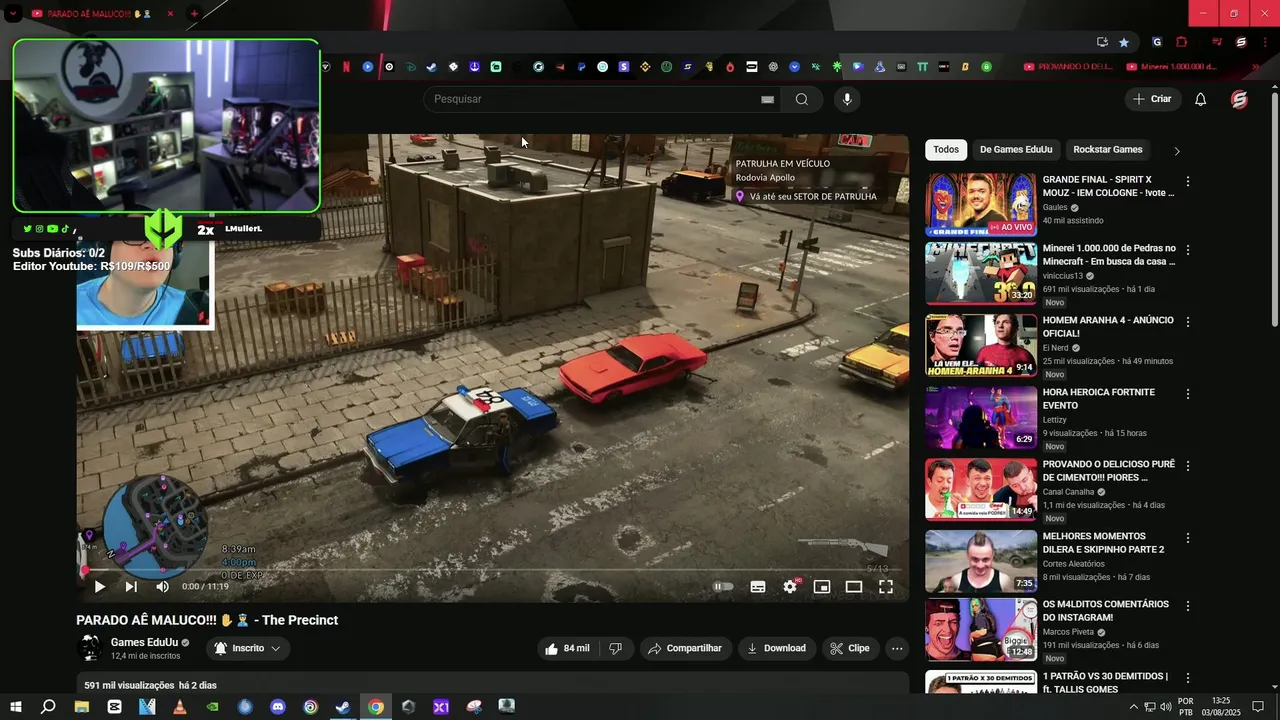This screenshot has height=720, width=1280.
Task: Open Windows taskbar search
Action: (x=48, y=707)
